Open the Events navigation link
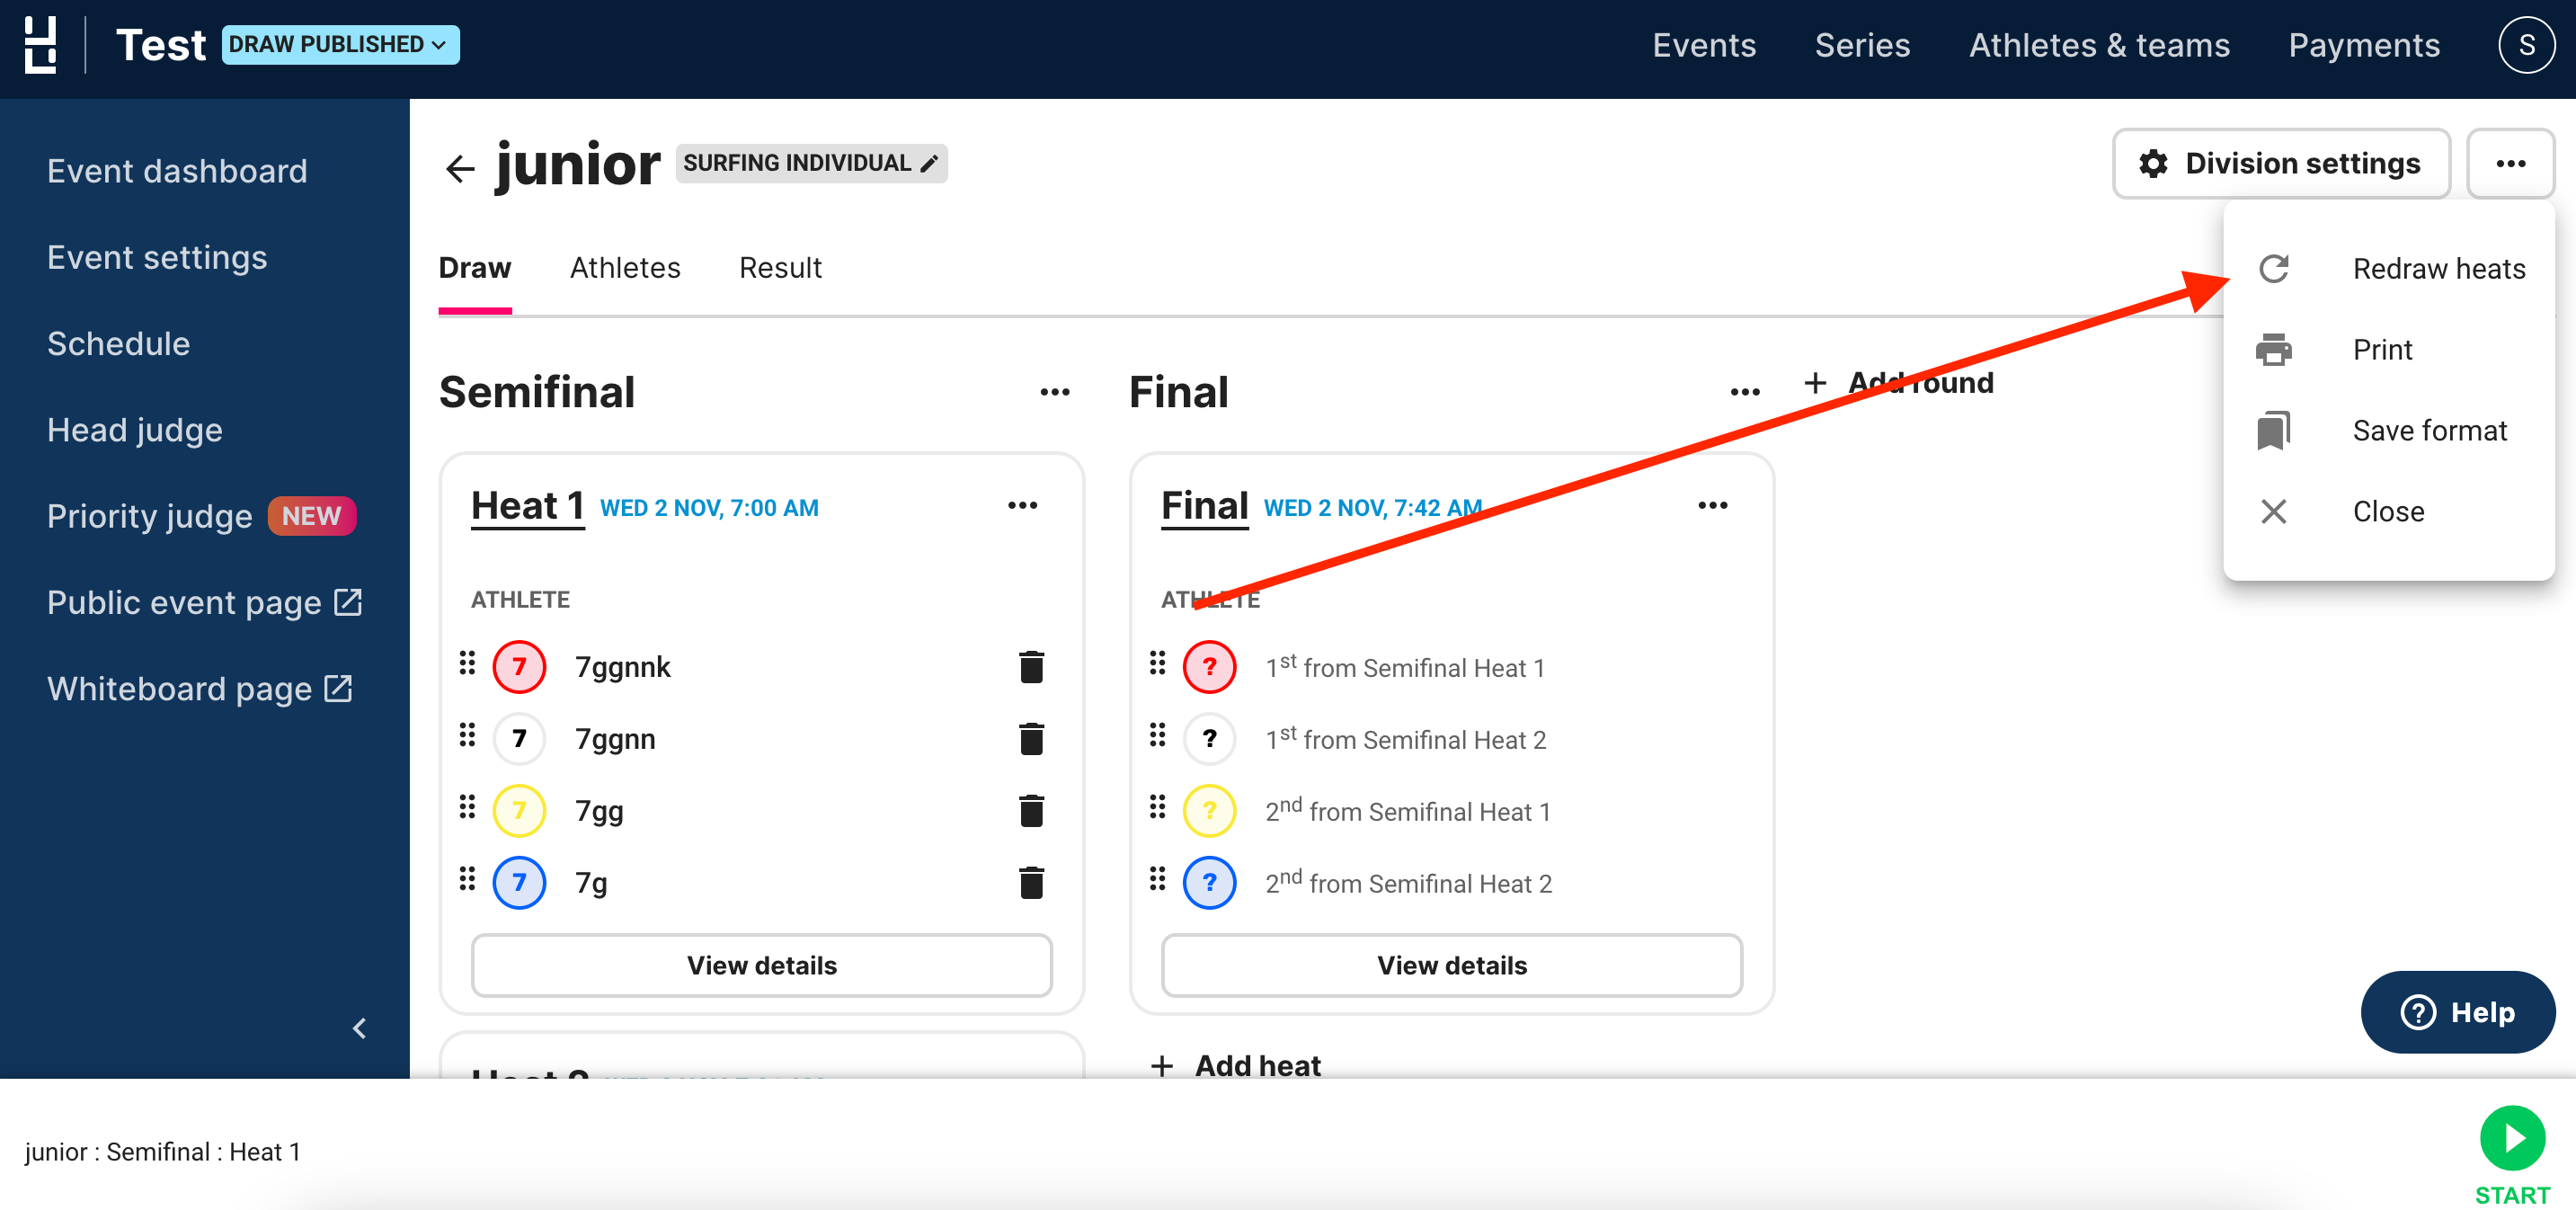The width and height of the screenshot is (2576, 1210). (1703, 45)
